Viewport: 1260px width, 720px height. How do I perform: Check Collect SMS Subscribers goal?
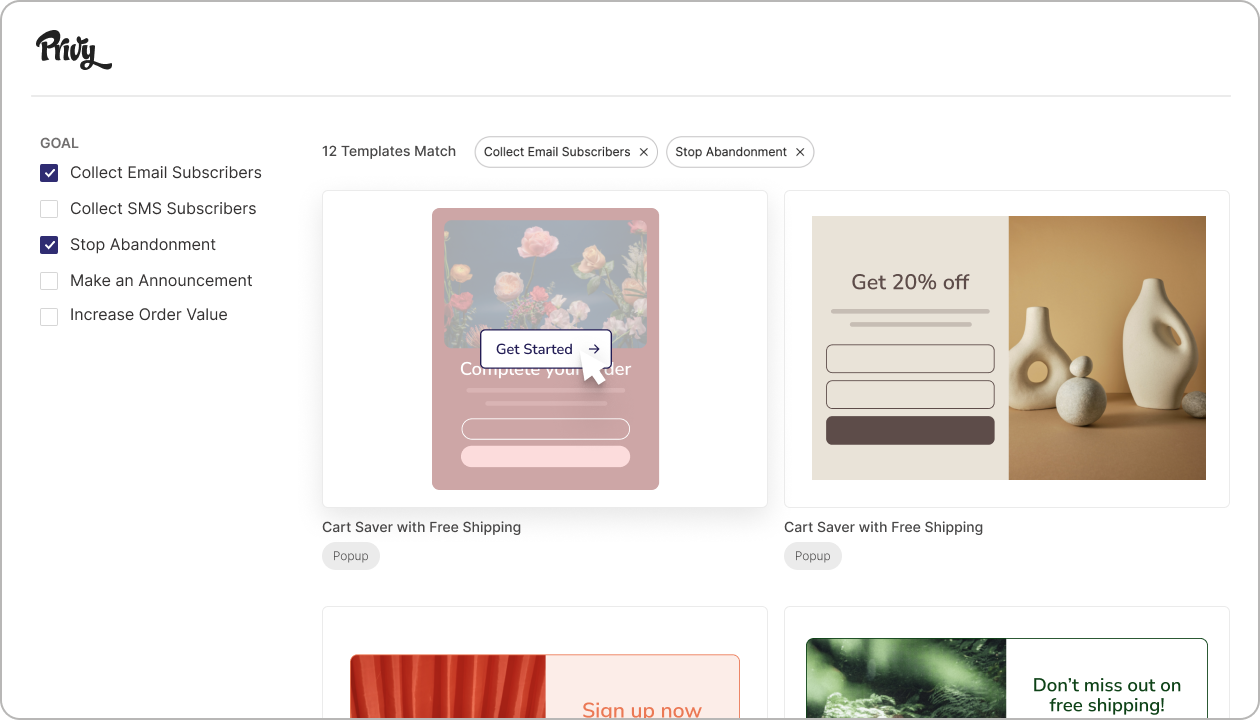(49, 209)
